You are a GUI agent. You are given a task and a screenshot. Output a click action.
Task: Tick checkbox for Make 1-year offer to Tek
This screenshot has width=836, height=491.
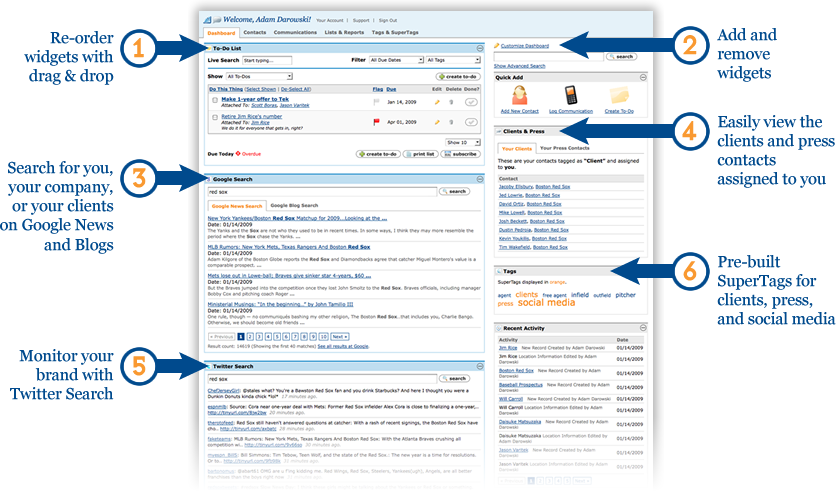[x=215, y=100]
